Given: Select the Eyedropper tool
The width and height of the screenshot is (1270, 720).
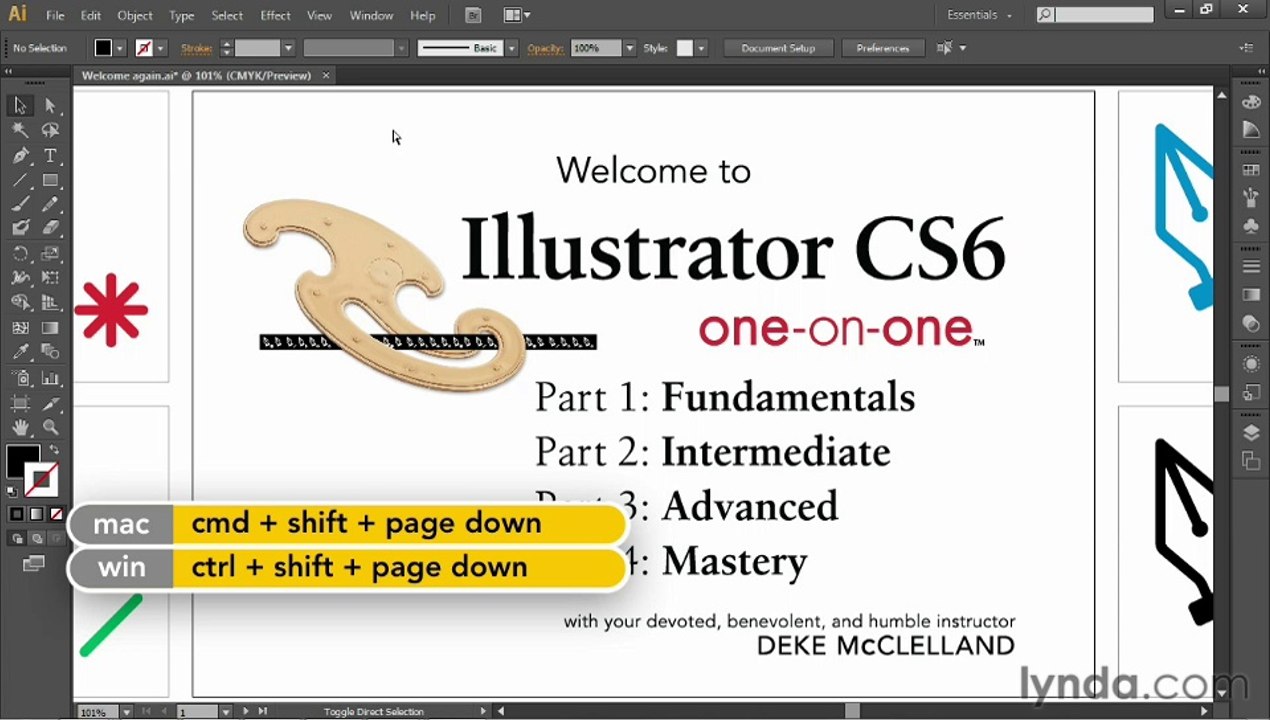Looking at the screenshot, I should click(20, 352).
